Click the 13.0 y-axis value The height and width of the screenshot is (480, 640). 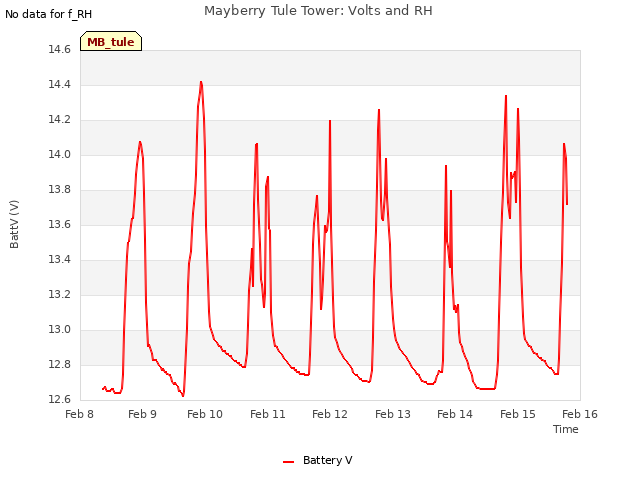(x=60, y=329)
